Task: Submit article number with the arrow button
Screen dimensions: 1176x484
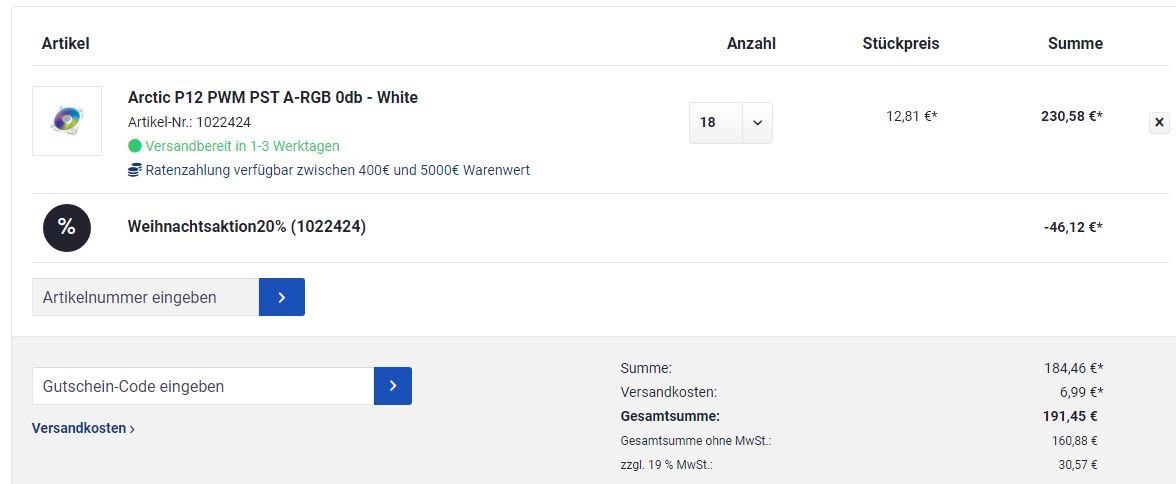Action: point(282,297)
